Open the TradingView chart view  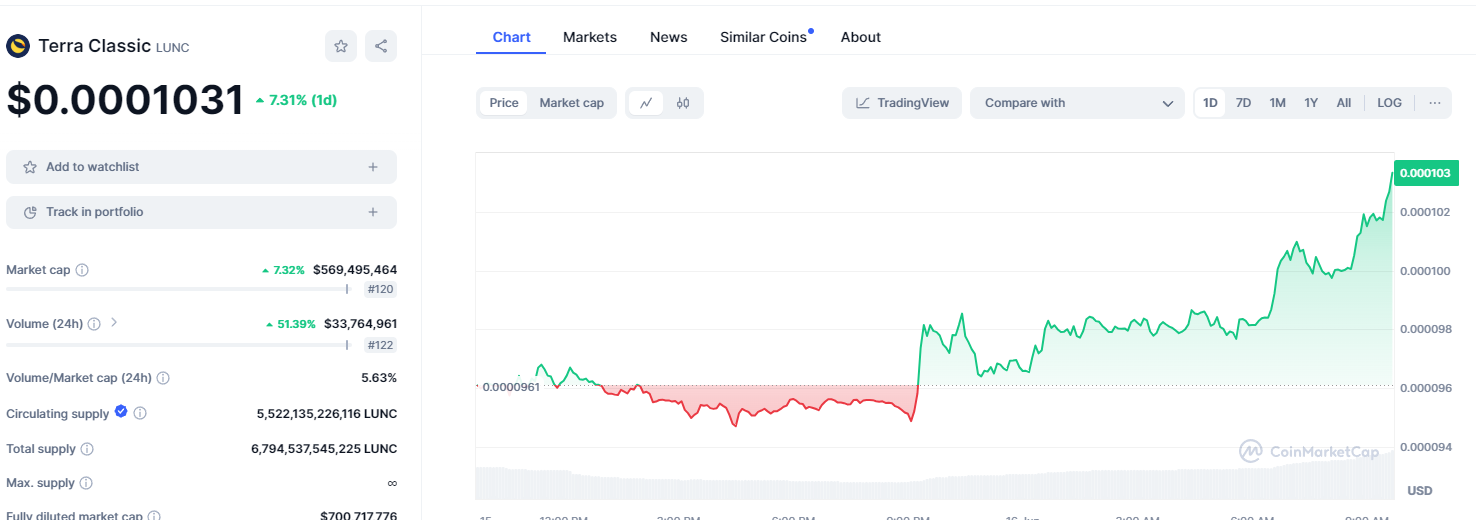902,103
